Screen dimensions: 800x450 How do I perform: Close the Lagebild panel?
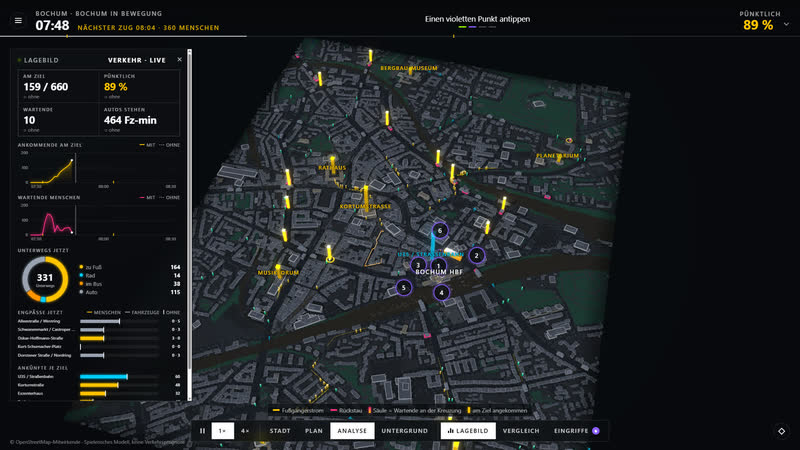[180, 60]
